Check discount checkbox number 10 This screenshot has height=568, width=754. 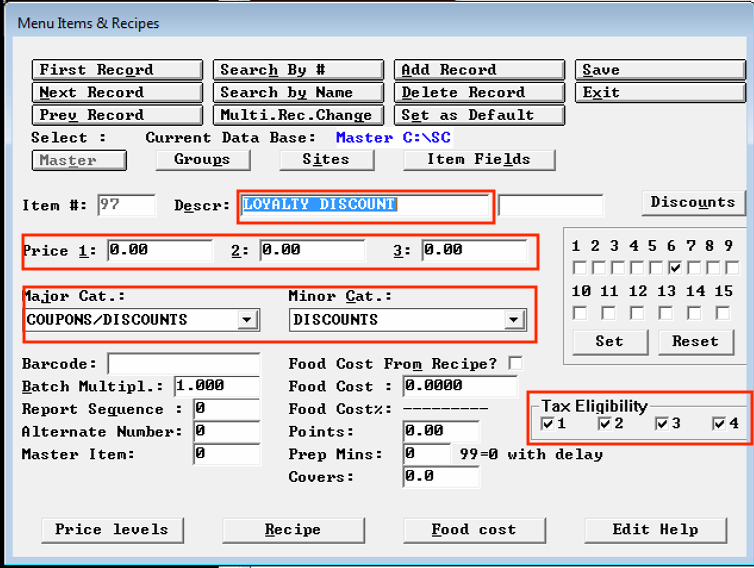(580, 314)
